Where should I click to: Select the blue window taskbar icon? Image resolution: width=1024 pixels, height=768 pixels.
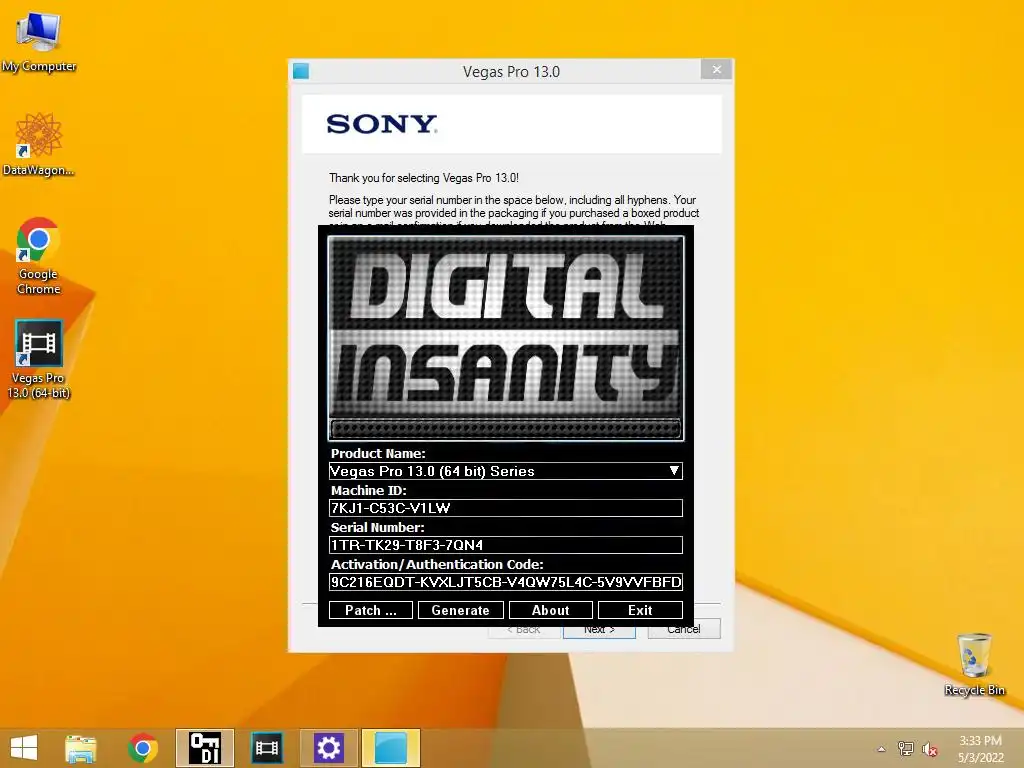click(391, 748)
